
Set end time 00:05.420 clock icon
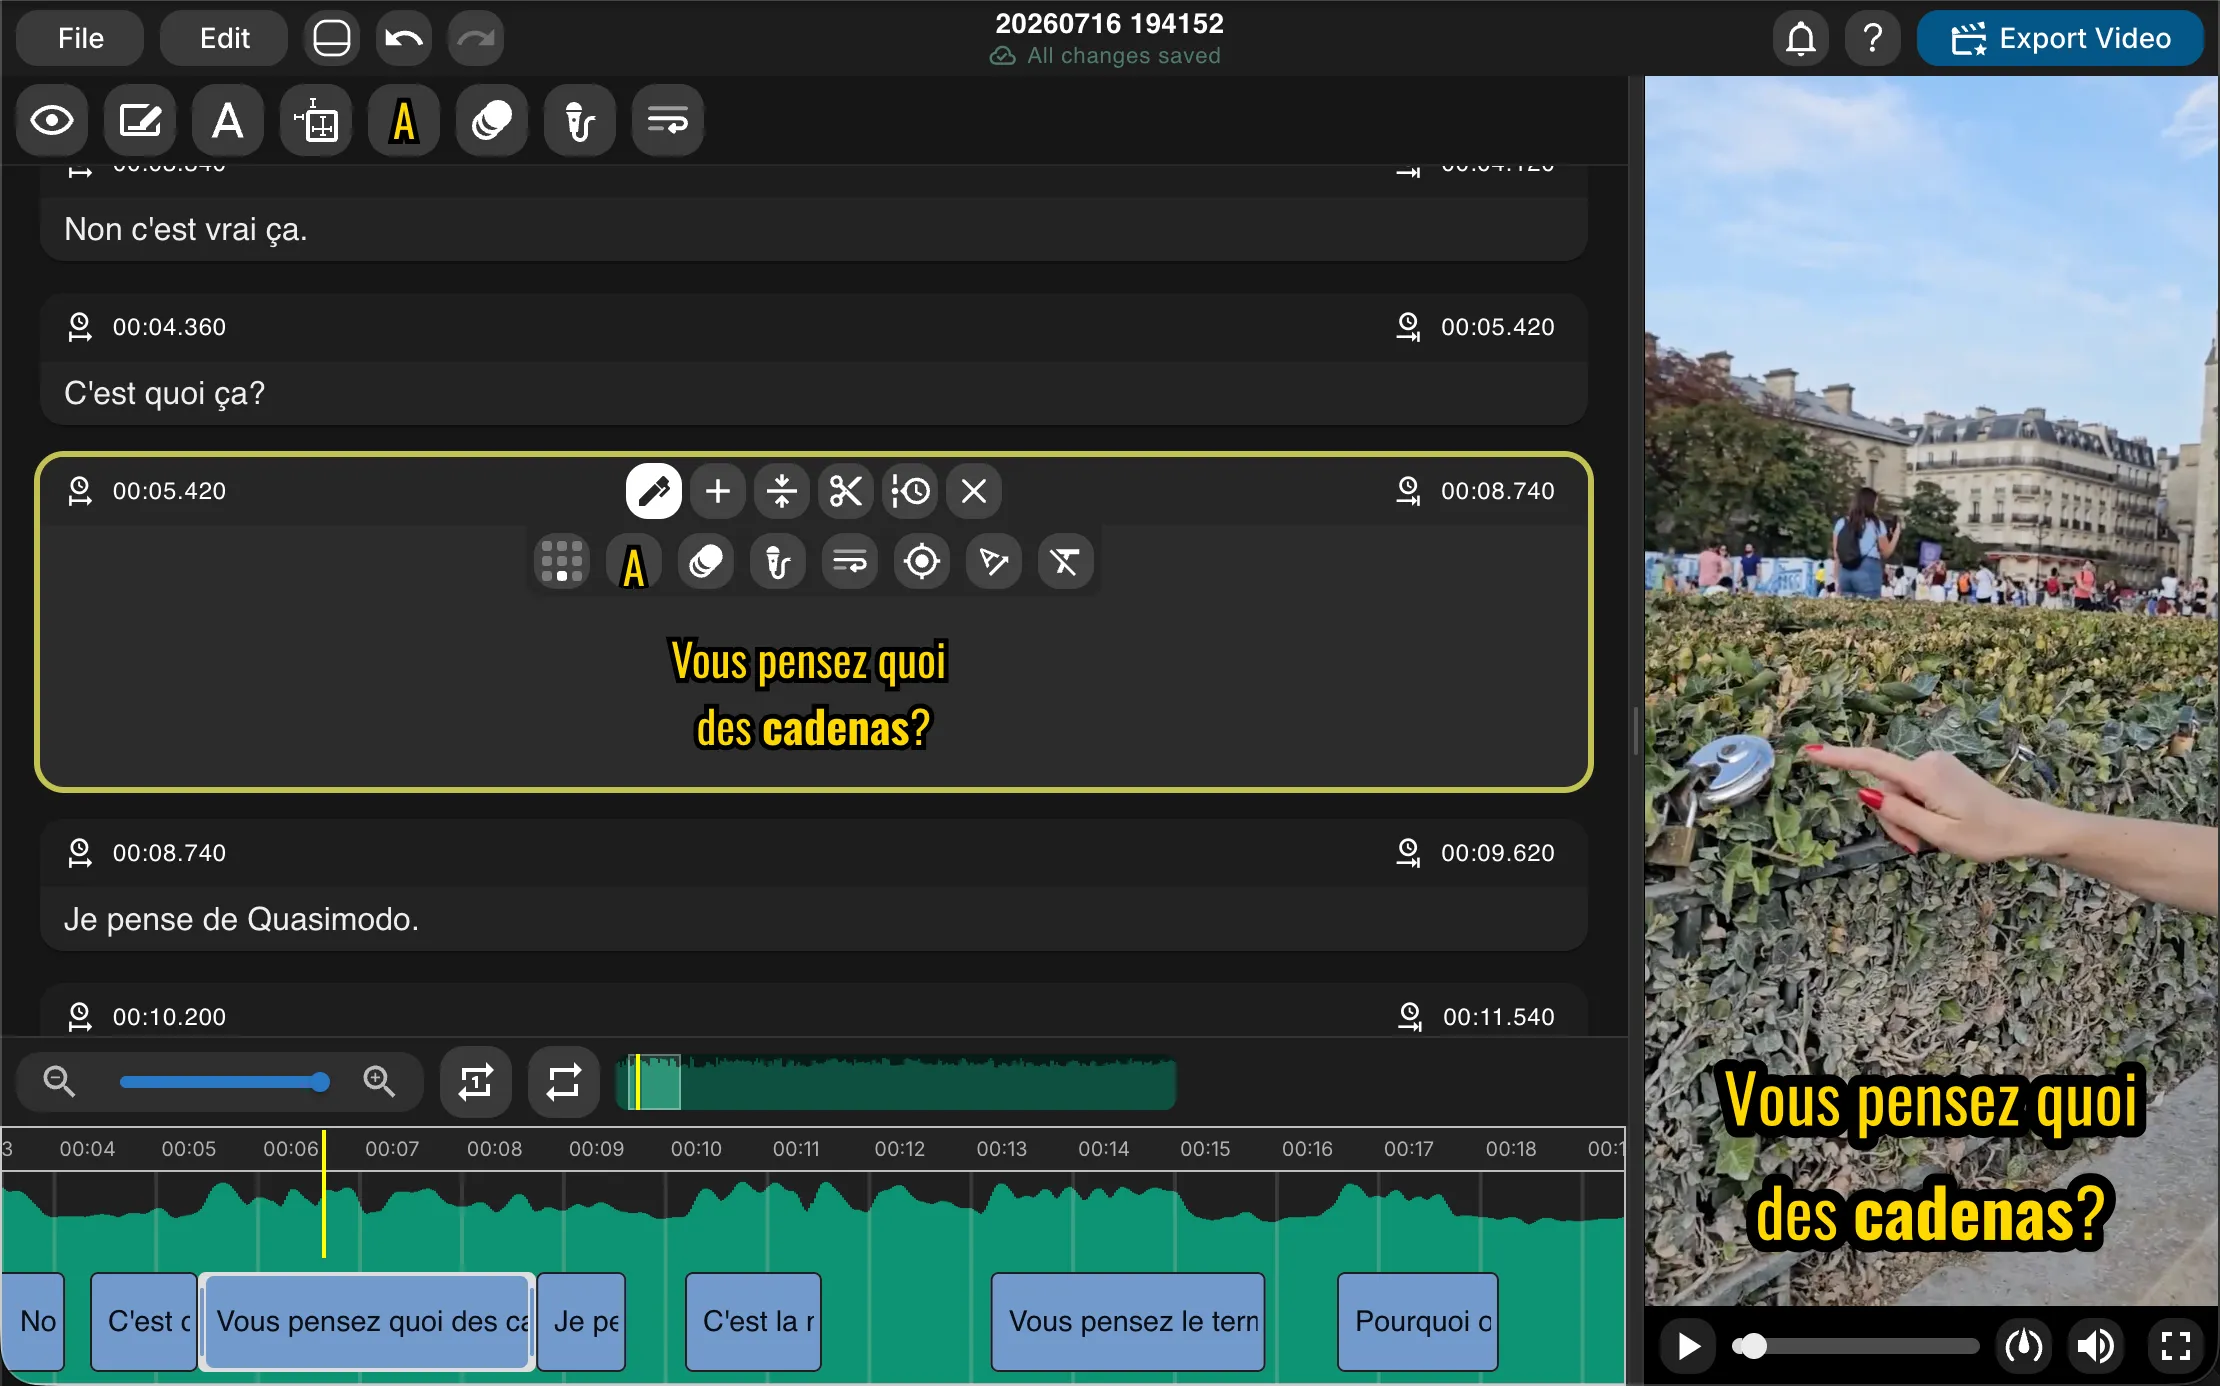point(1408,327)
